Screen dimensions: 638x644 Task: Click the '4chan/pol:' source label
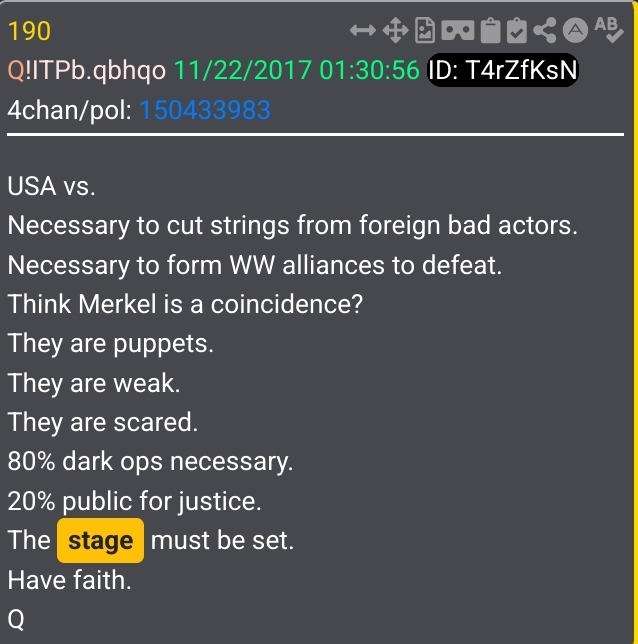pyautogui.click(x=69, y=110)
